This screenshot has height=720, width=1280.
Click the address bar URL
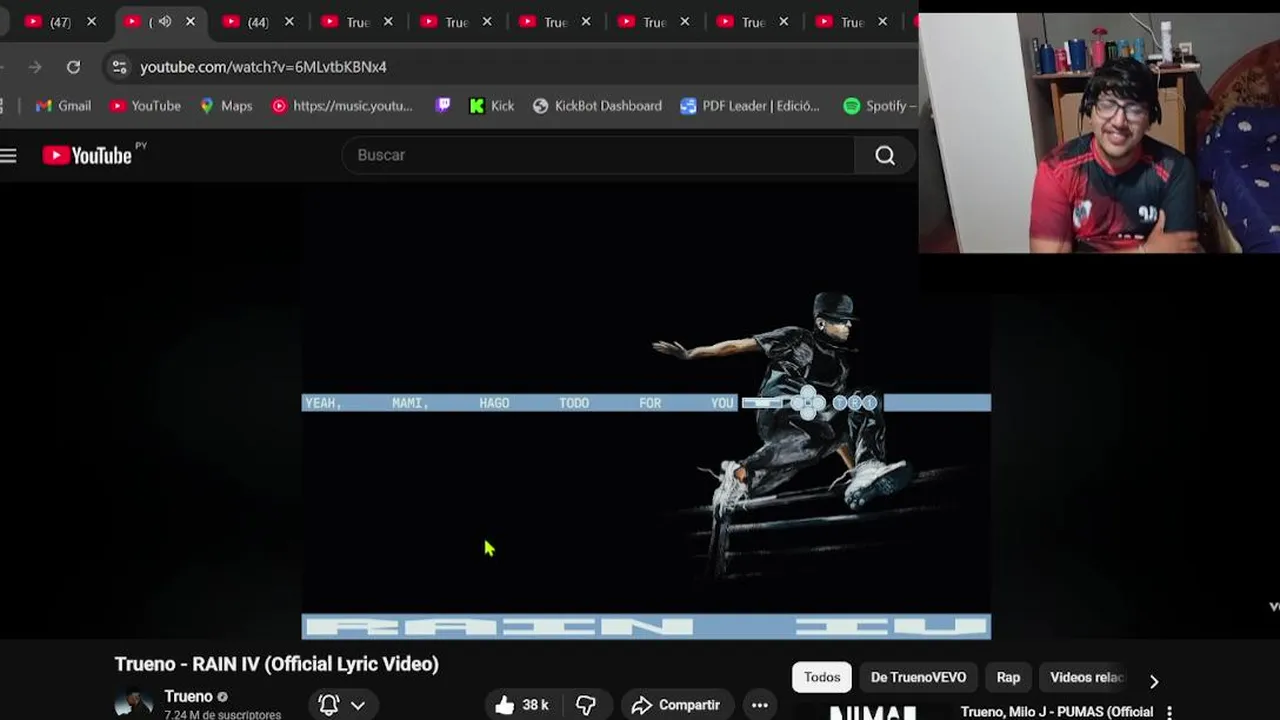263,67
